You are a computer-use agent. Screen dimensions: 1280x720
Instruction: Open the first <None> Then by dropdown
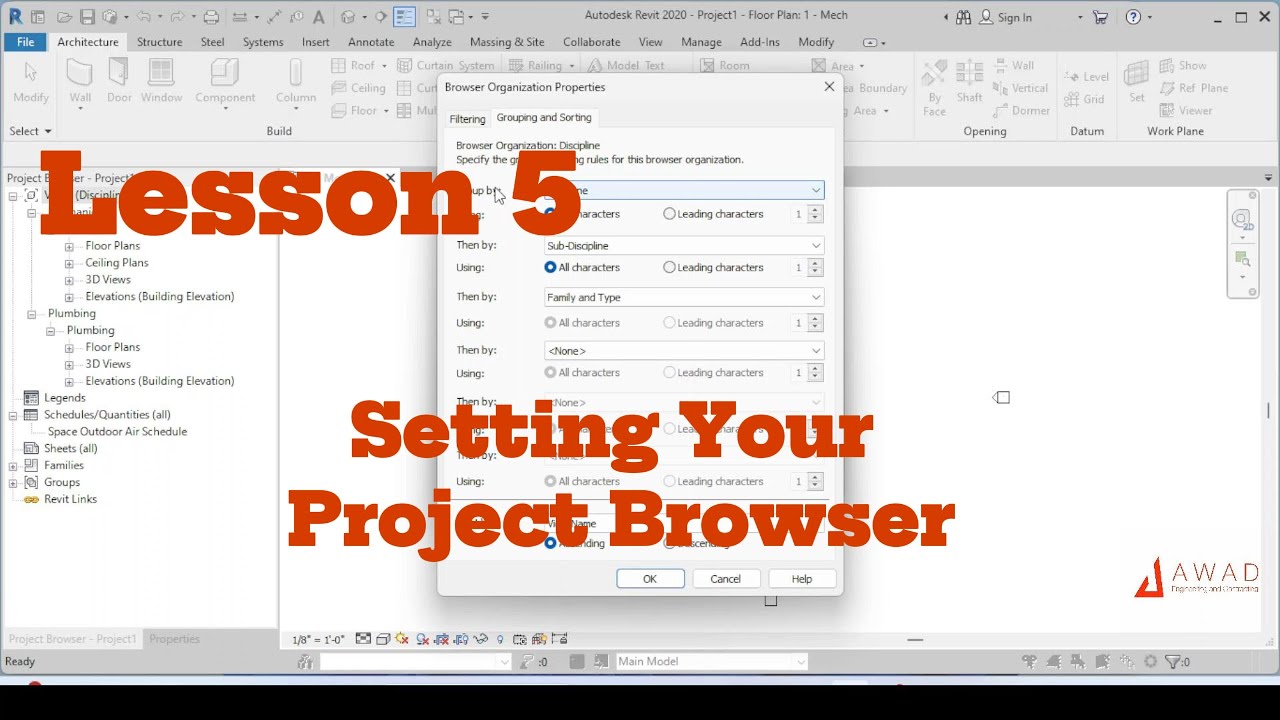684,351
